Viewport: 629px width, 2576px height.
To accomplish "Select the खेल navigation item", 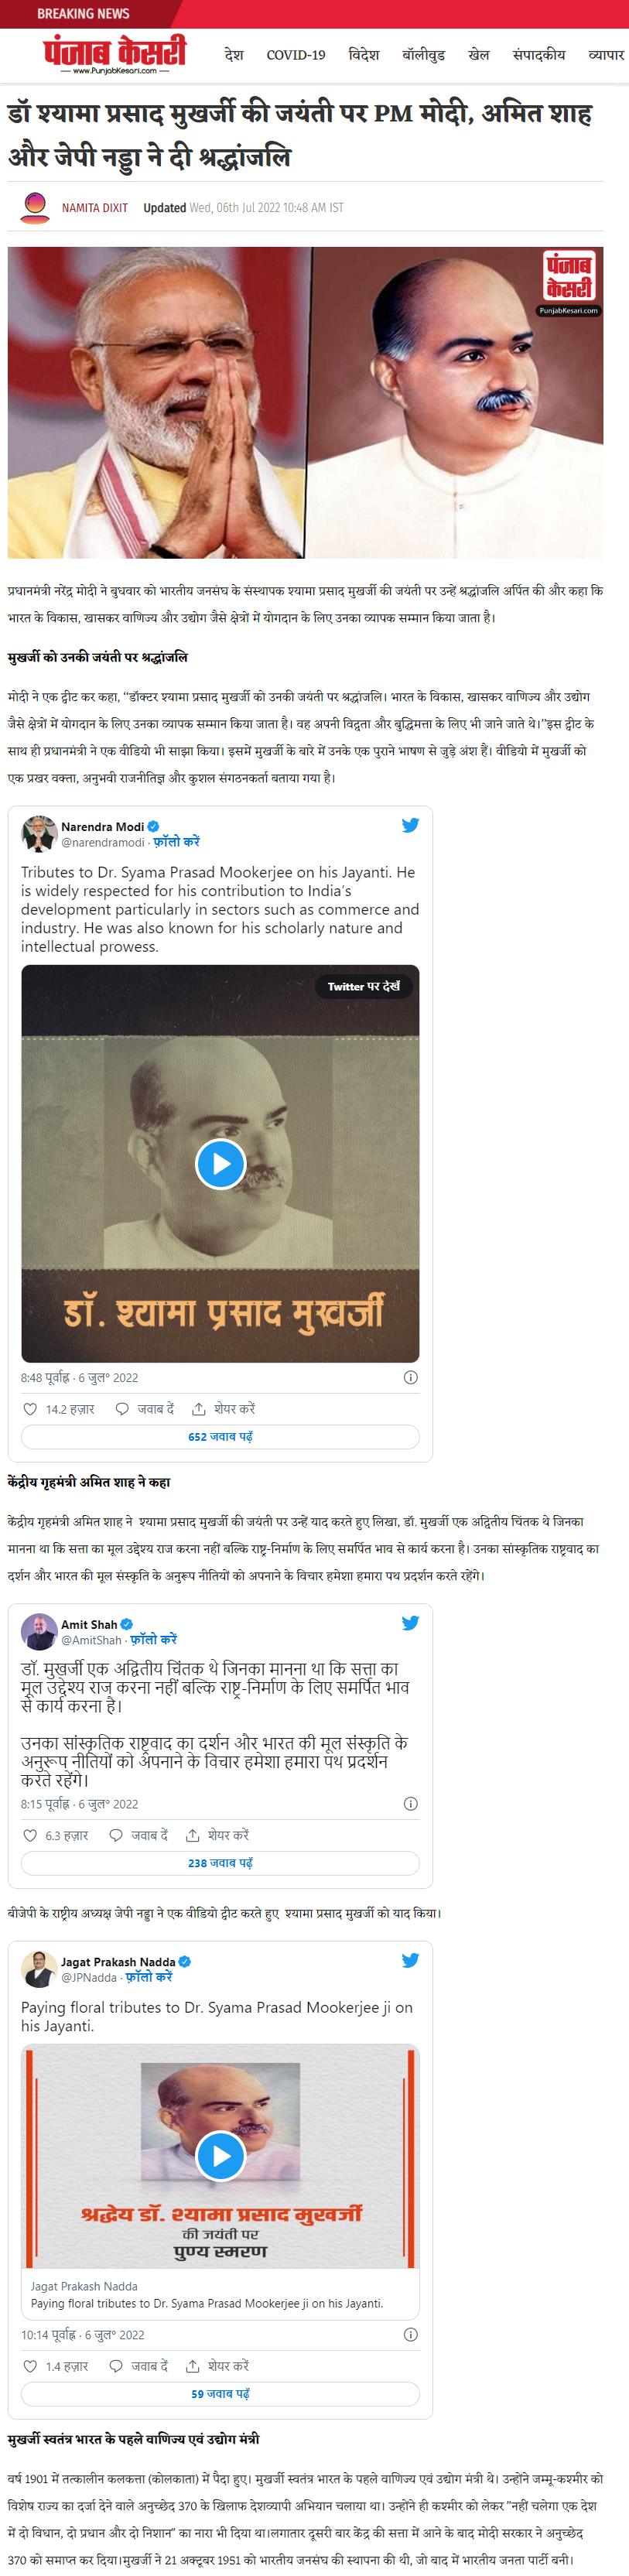I will [x=479, y=55].
